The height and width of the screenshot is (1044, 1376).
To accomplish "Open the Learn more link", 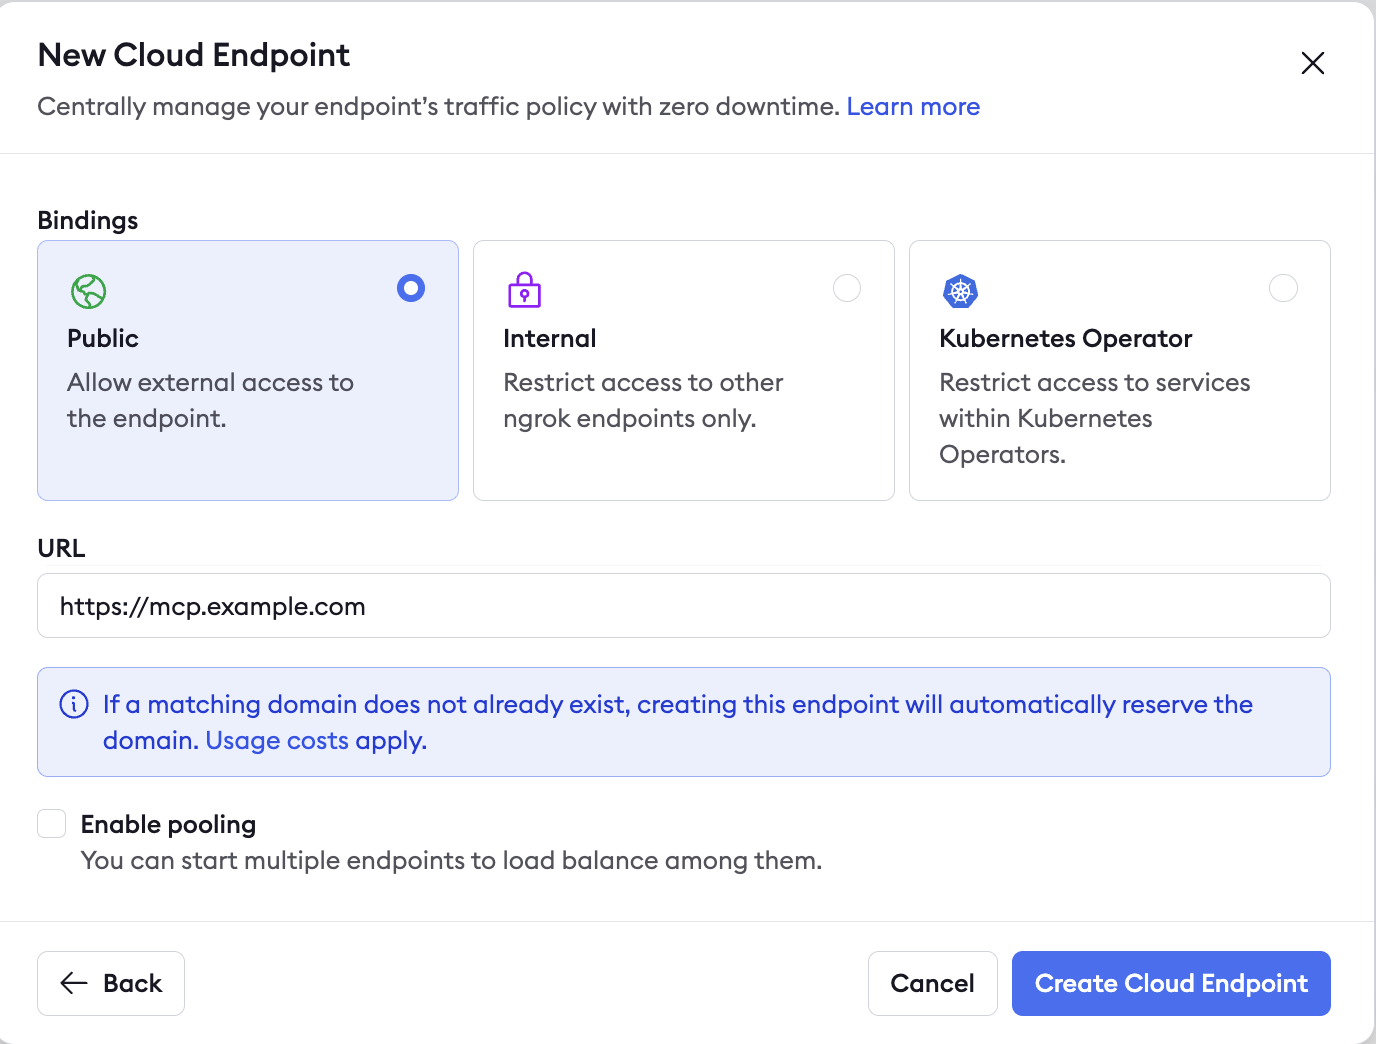I will [x=913, y=106].
